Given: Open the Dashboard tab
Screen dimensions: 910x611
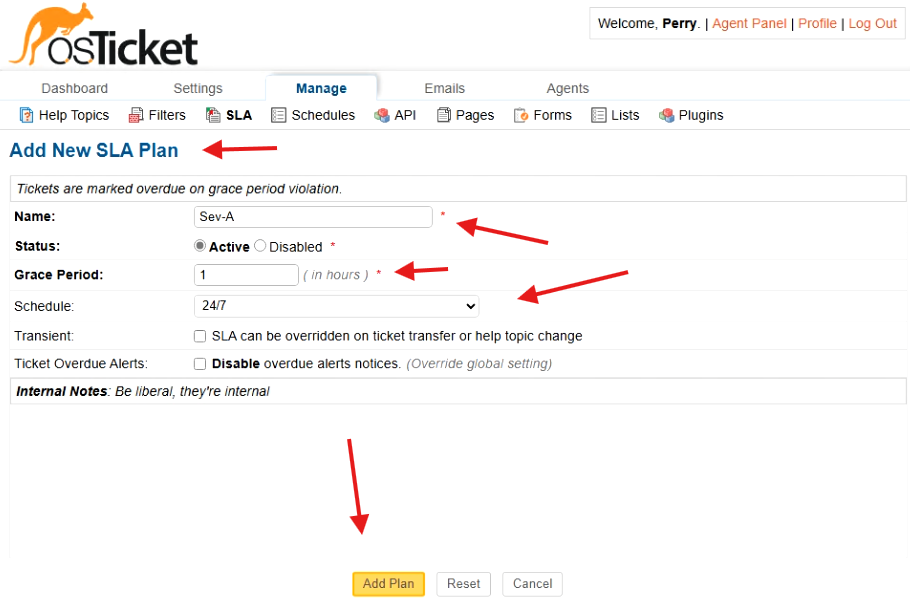Looking at the screenshot, I should click(74, 88).
